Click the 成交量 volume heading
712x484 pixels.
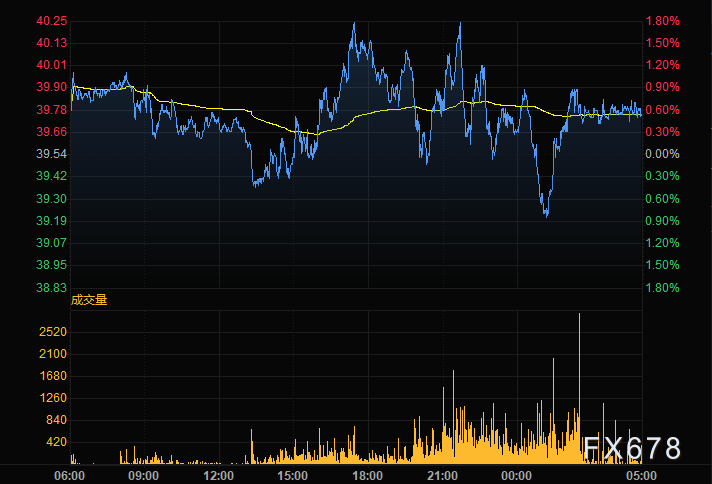89,300
